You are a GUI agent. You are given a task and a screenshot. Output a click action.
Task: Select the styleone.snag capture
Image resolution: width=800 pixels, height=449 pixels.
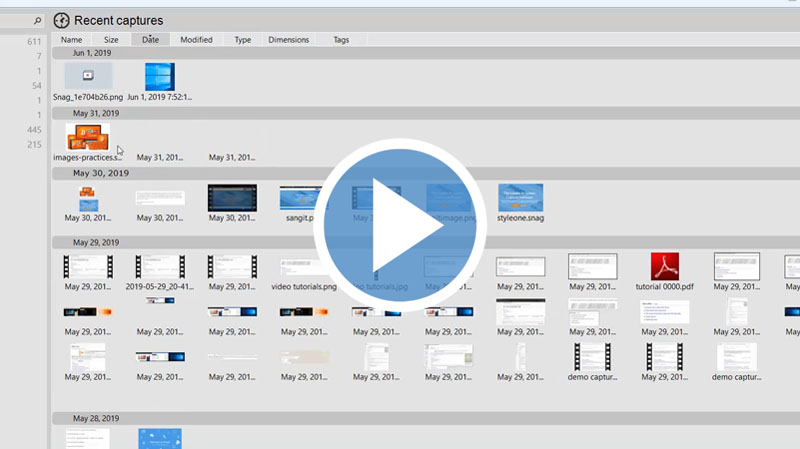[x=520, y=197]
